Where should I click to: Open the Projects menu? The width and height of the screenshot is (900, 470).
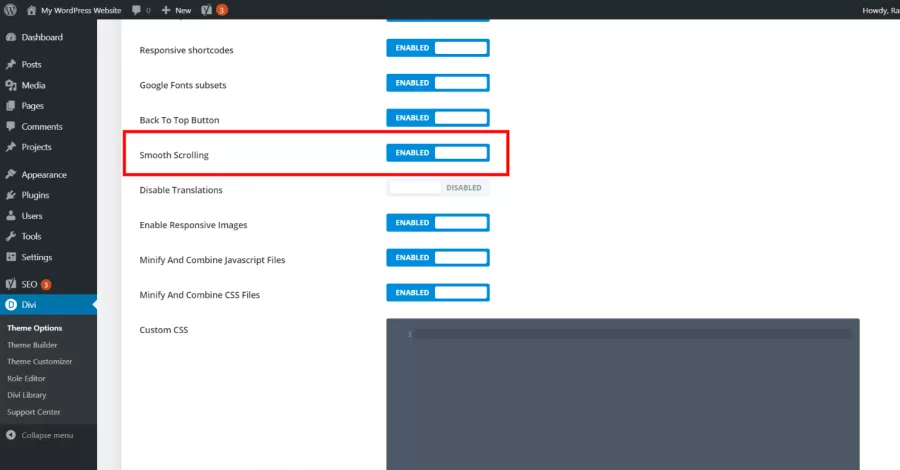click(48, 147)
